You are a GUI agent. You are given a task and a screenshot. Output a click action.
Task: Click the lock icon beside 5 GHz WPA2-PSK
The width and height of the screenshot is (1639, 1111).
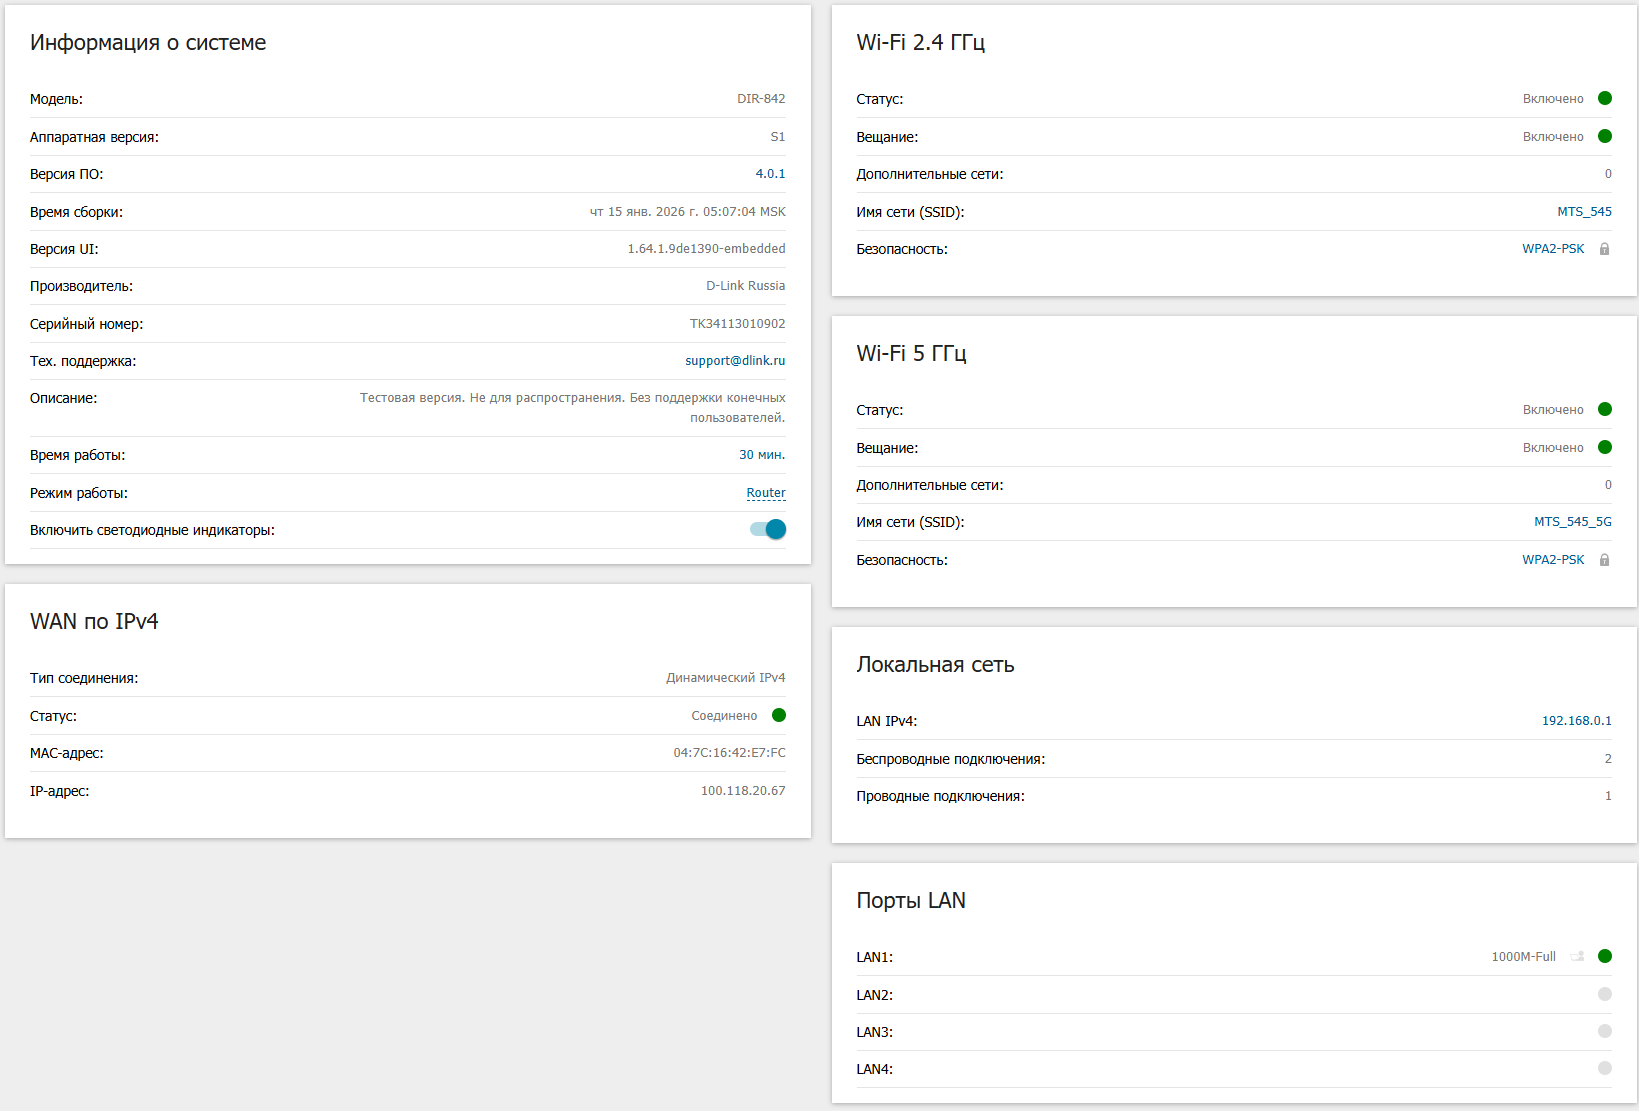coord(1604,560)
